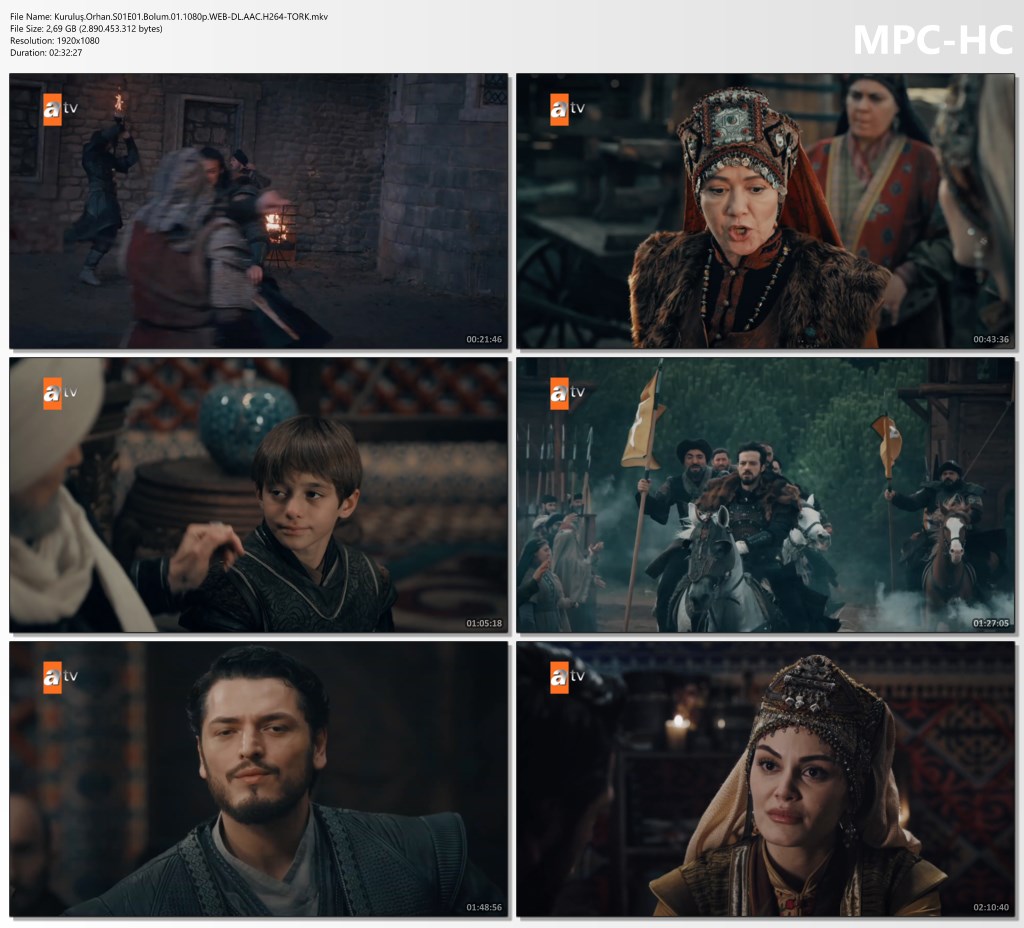Open the night battle thumbnail at 00:21:46

coord(258,210)
